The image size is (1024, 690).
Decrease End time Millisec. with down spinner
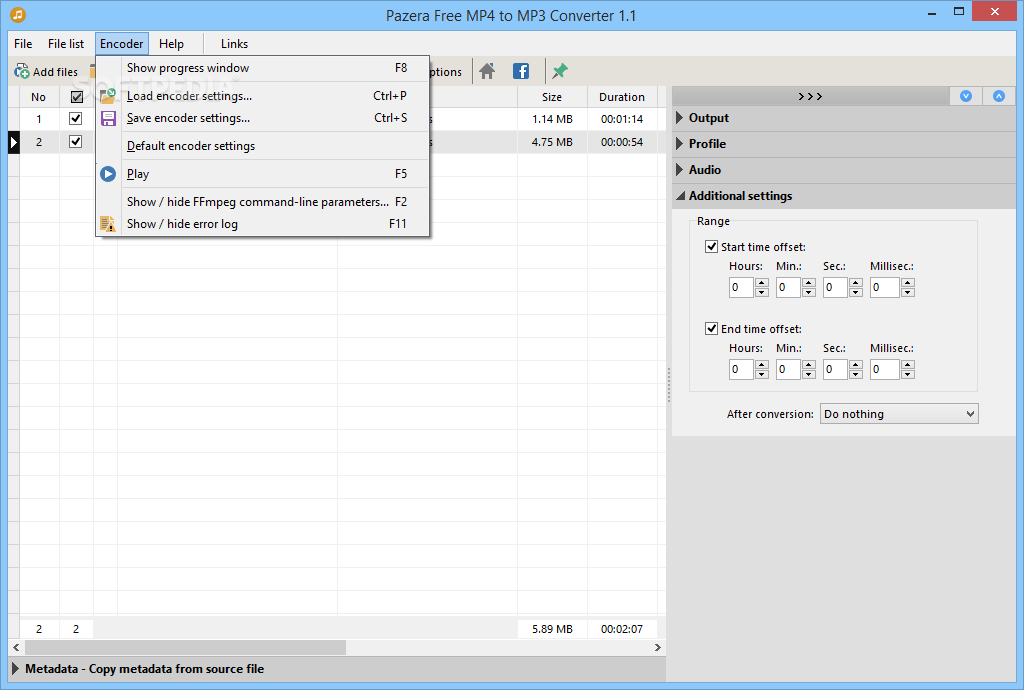pos(908,375)
